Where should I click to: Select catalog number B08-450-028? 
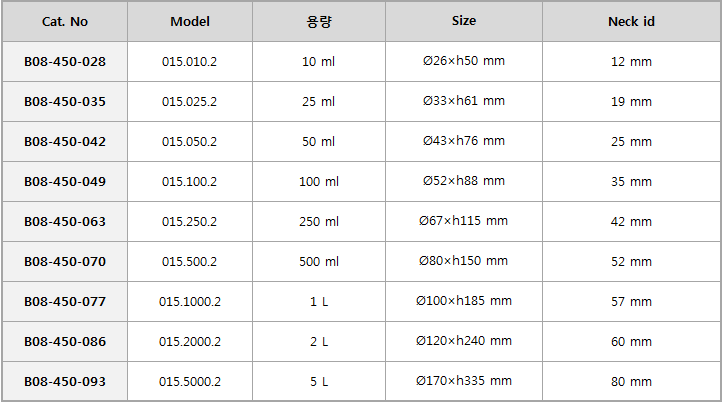[65, 61]
